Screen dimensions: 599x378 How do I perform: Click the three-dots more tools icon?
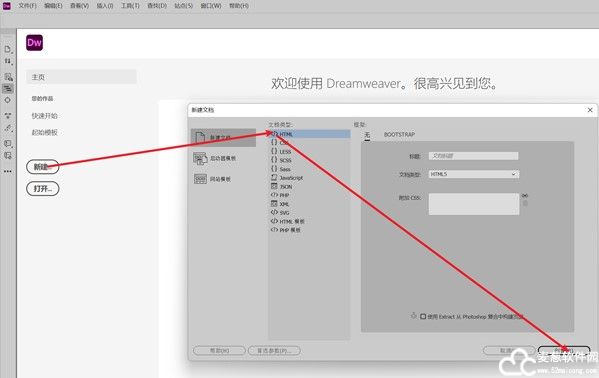pos(8,171)
